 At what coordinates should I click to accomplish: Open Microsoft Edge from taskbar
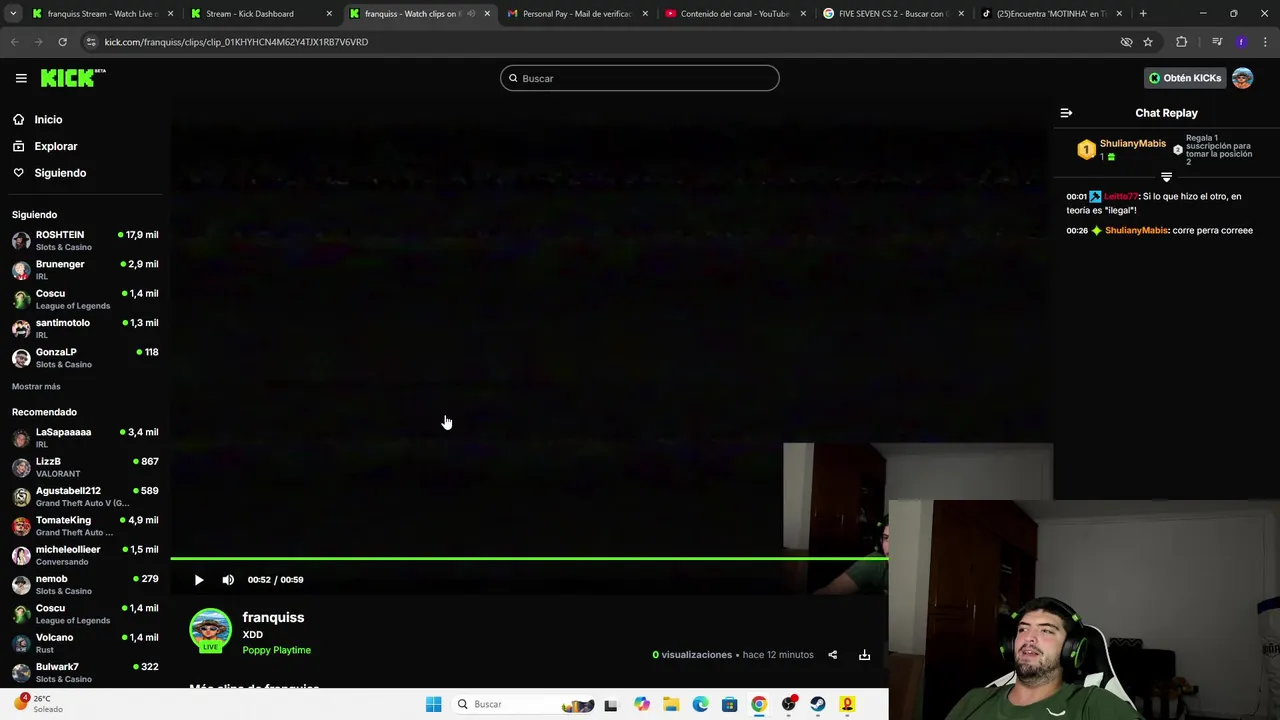700,704
